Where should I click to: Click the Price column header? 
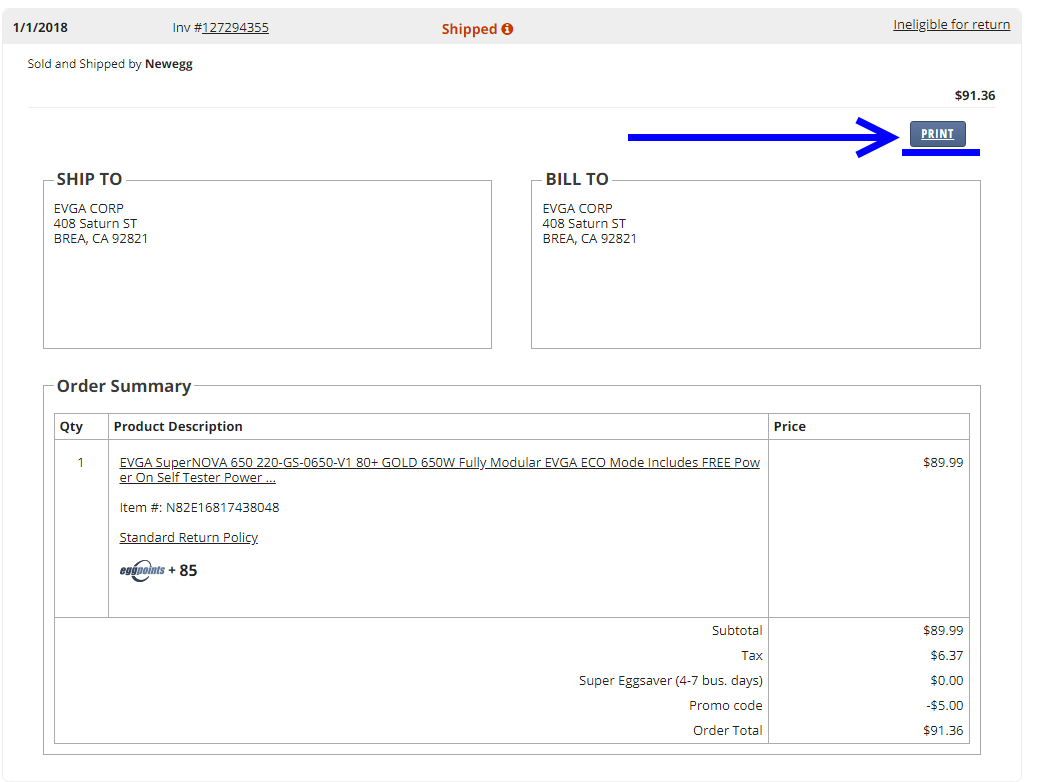click(x=790, y=427)
